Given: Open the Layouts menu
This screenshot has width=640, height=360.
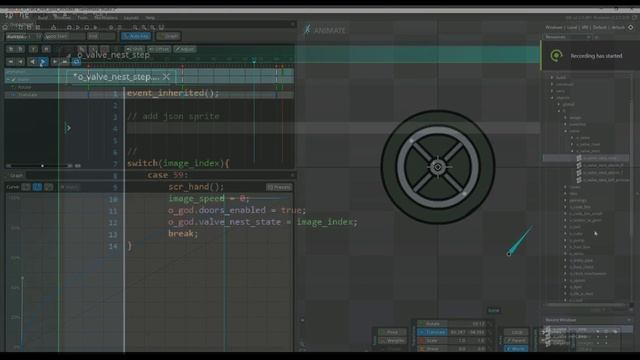Looking at the screenshot, I should [131, 18].
